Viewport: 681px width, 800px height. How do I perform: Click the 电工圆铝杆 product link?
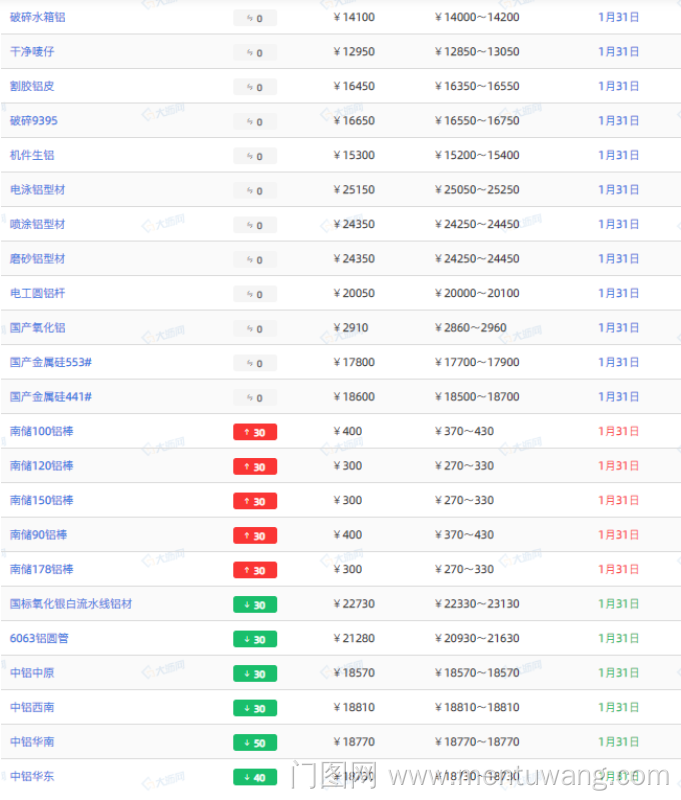pyautogui.click(x=38, y=293)
